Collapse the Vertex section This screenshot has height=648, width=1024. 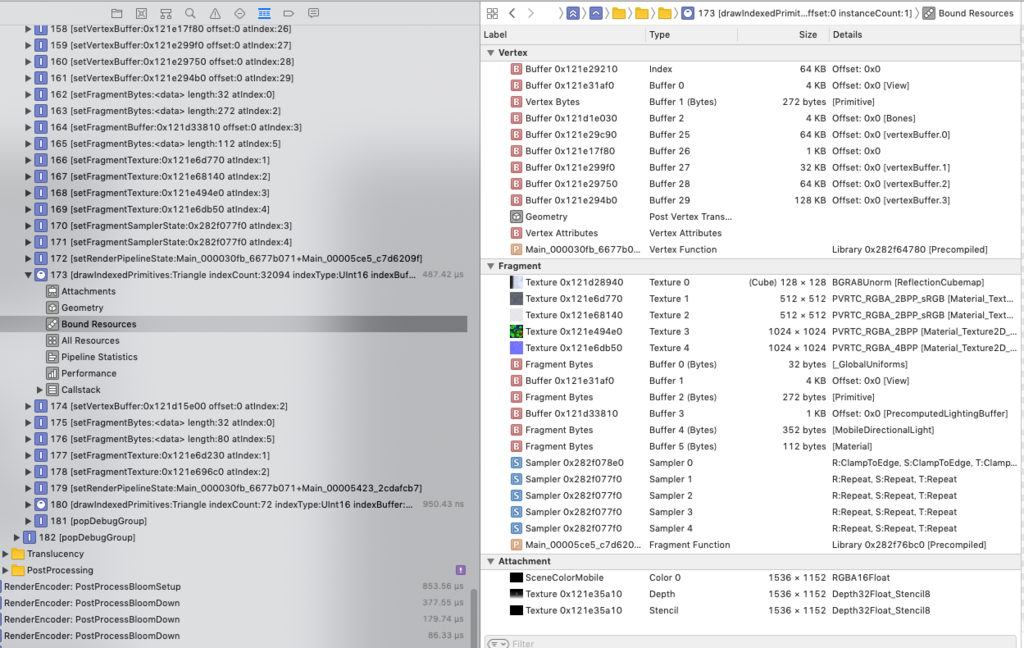pyautogui.click(x=490, y=53)
